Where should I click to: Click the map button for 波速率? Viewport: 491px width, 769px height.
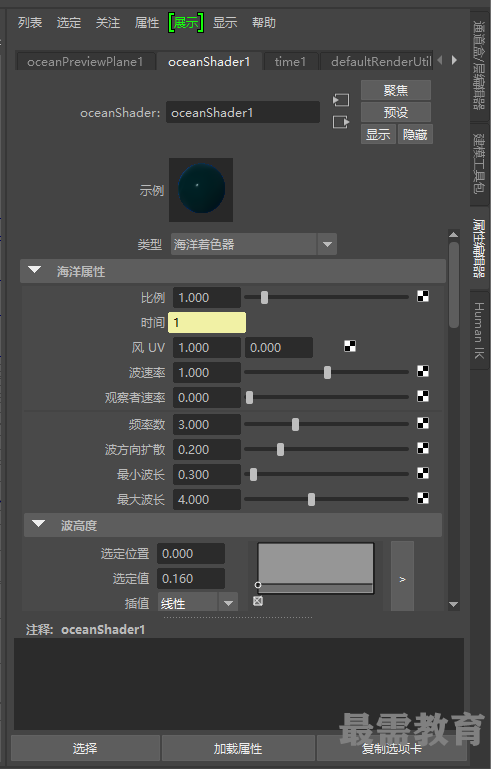[x=423, y=371]
